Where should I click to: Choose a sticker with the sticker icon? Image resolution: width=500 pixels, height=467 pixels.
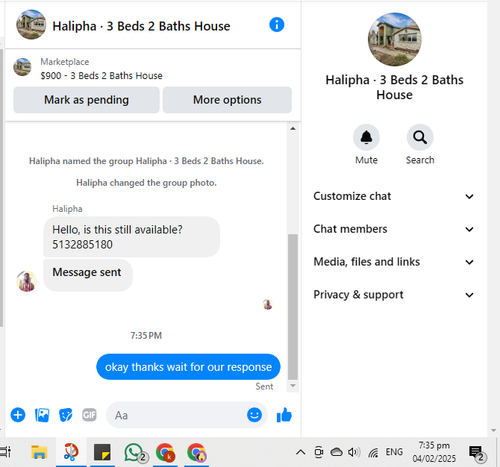tap(66, 415)
